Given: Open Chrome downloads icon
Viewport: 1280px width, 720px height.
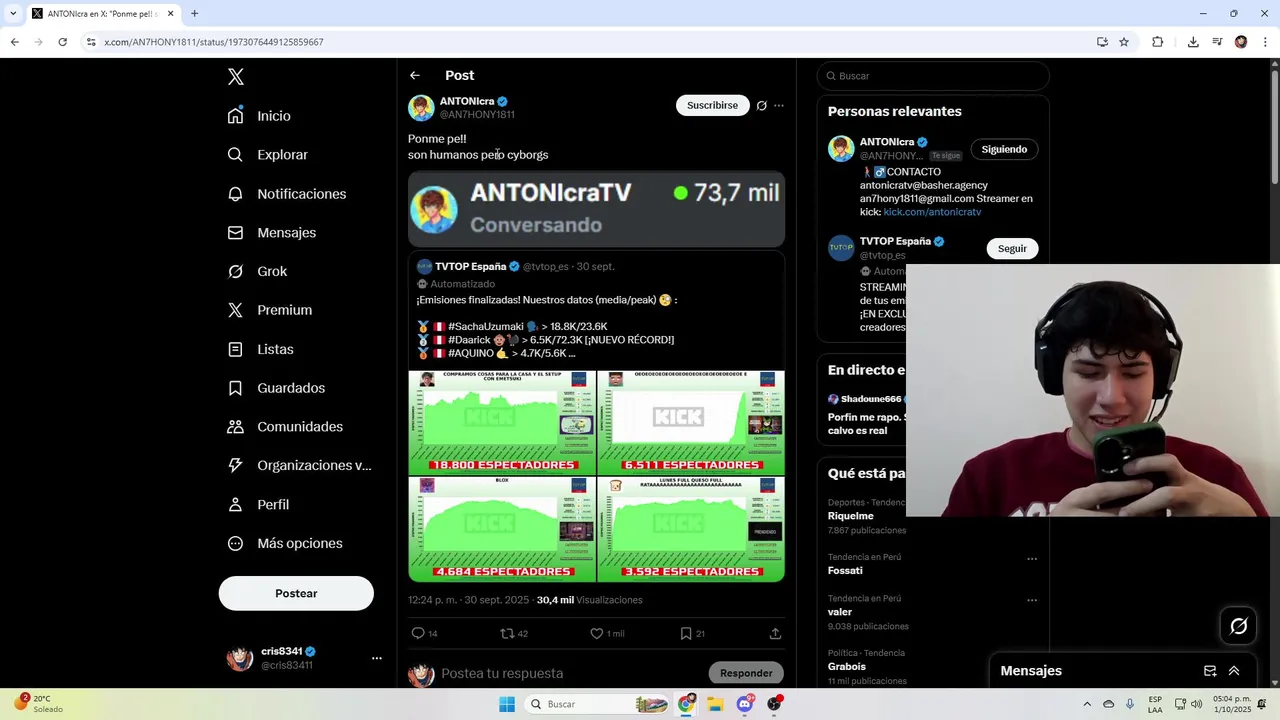Looking at the screenshot, I should pos(1193,42).
